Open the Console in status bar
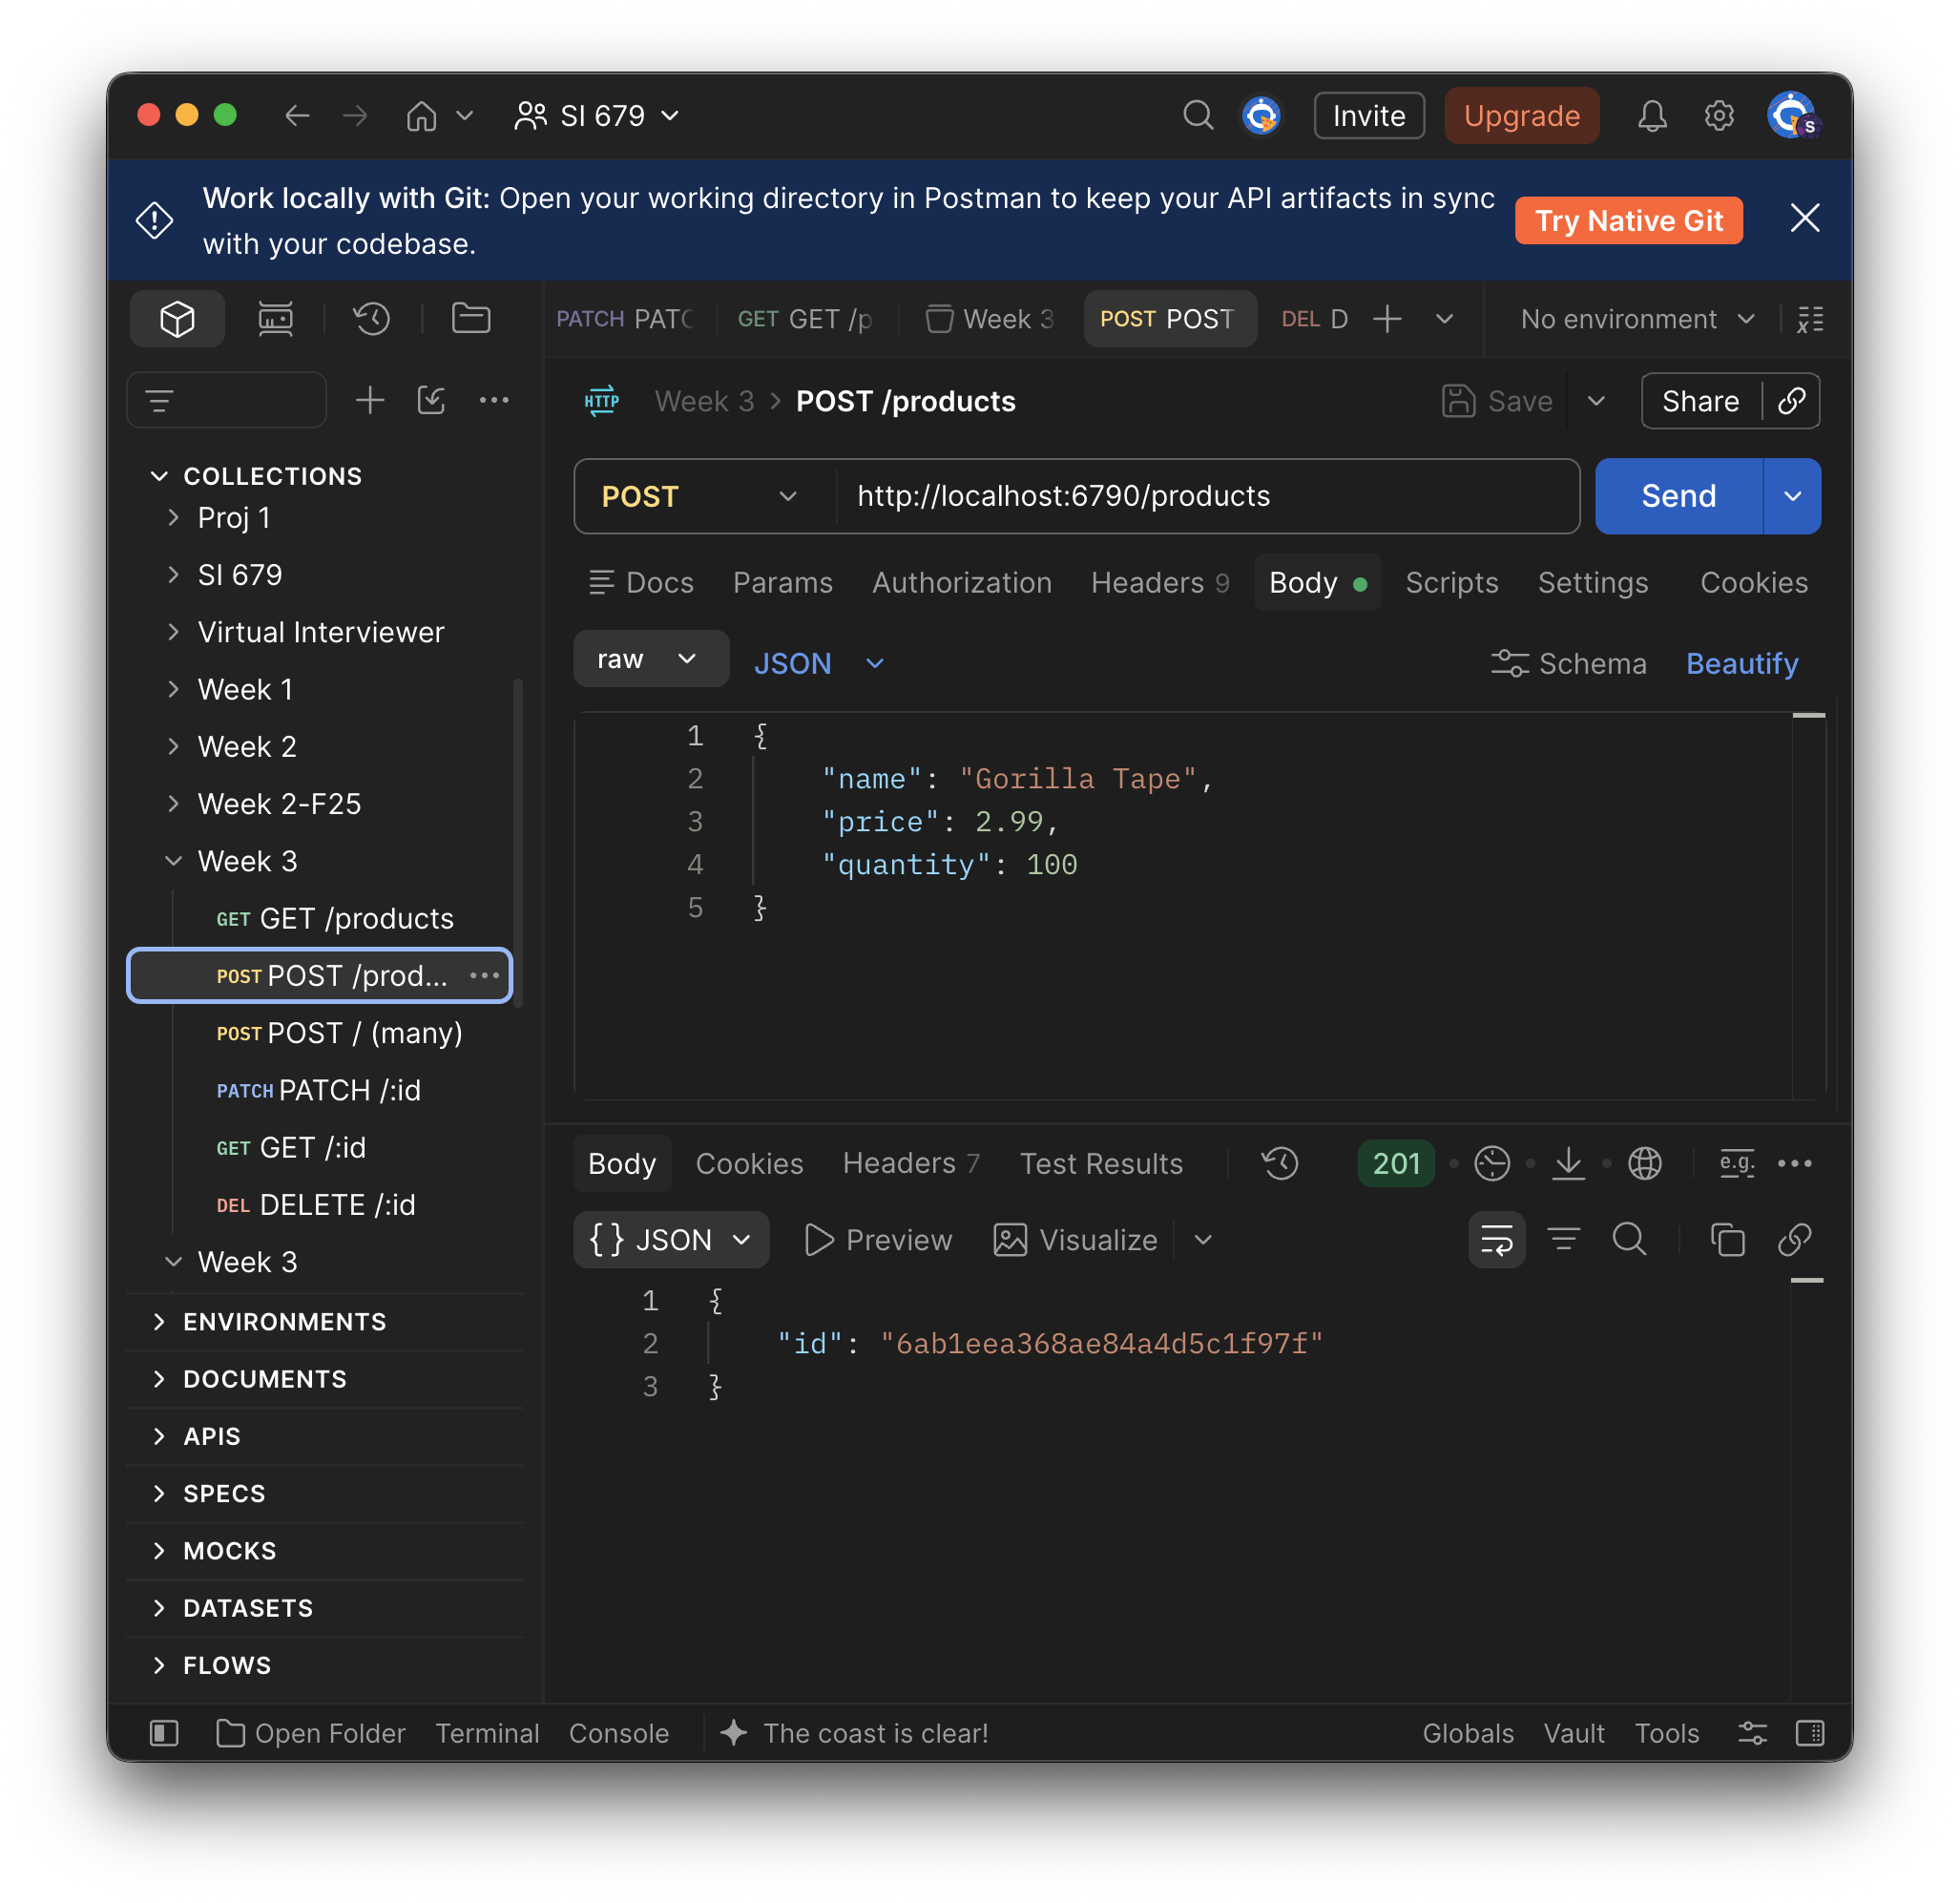Image resolution: width=1960 pixels, height=1903 pixels. 619,1732
